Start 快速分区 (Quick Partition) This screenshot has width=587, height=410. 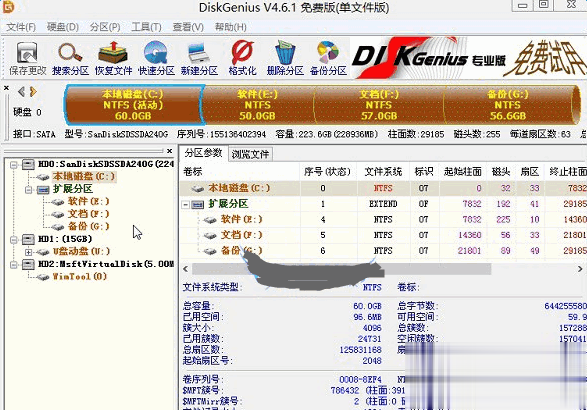[x=156, y=58]
